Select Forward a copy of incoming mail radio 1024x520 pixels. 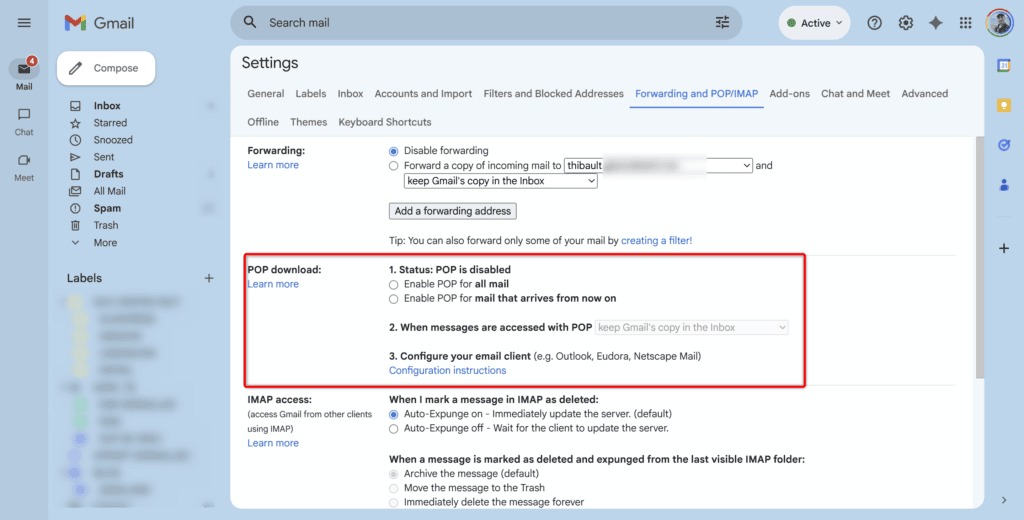point(393,166)
